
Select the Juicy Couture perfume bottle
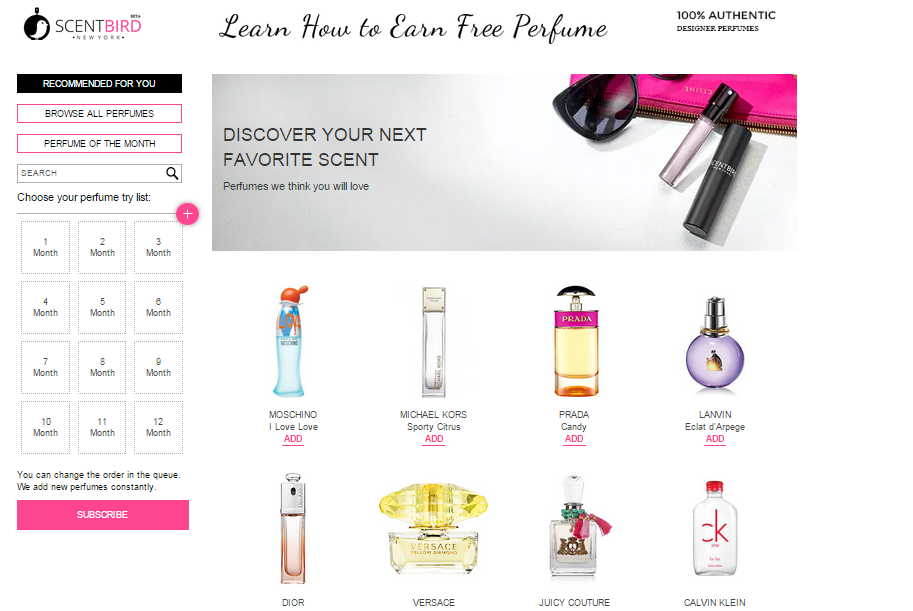(x=578, y=527)
